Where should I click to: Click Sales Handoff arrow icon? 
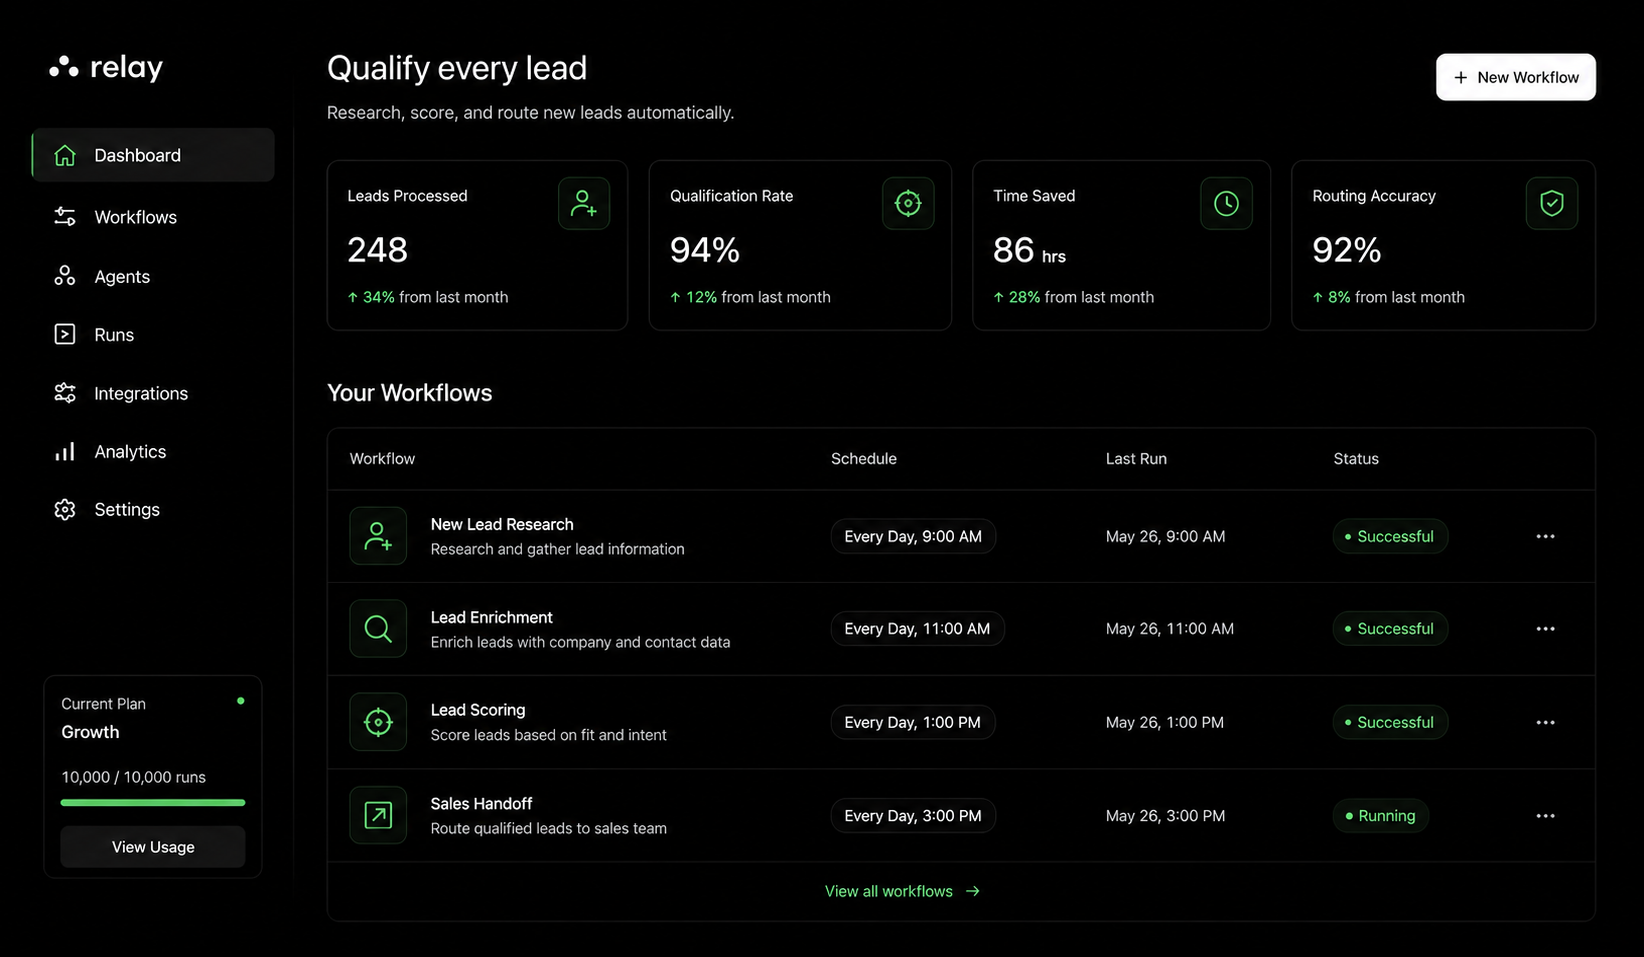pyautogui.click(x=378, y=815)
